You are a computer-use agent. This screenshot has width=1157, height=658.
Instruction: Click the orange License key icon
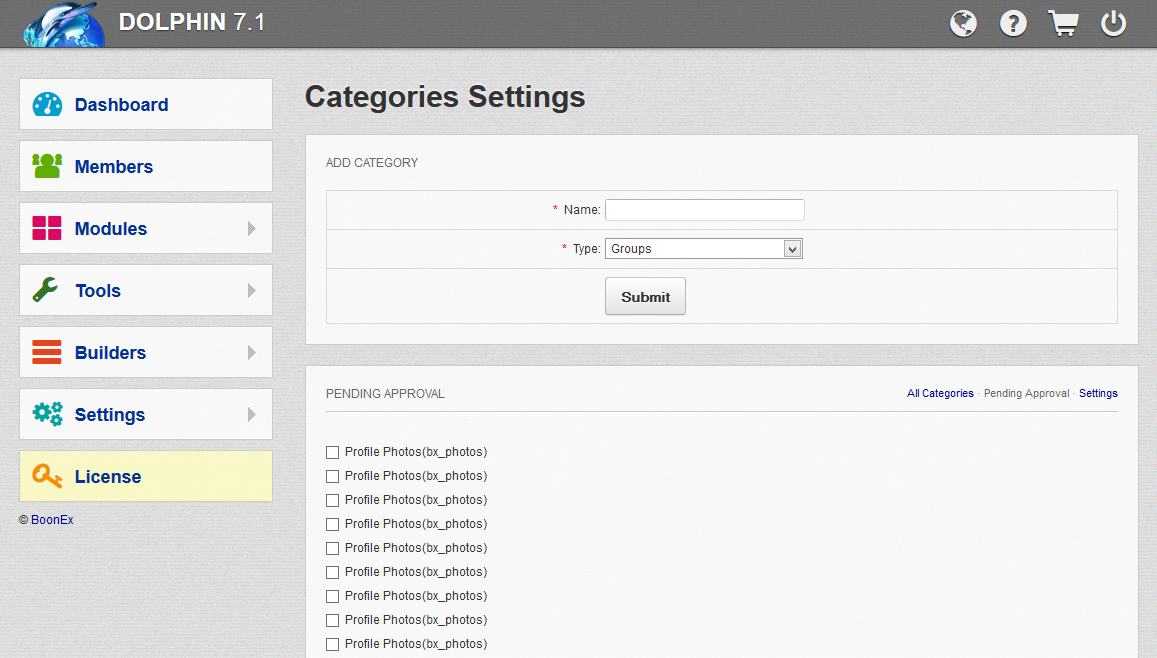(47, 477)
